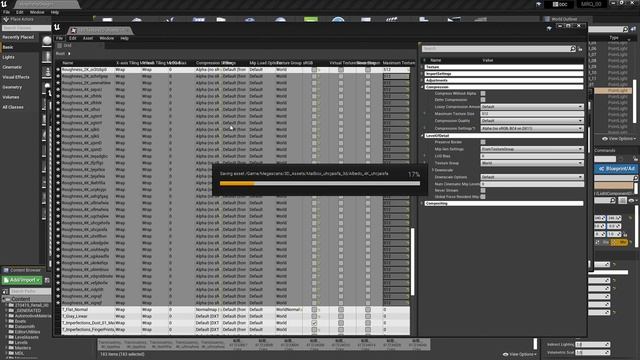Open File menu in property matrix window
The height and width of the screenshot is (360, 640).
tap(59, 38)
